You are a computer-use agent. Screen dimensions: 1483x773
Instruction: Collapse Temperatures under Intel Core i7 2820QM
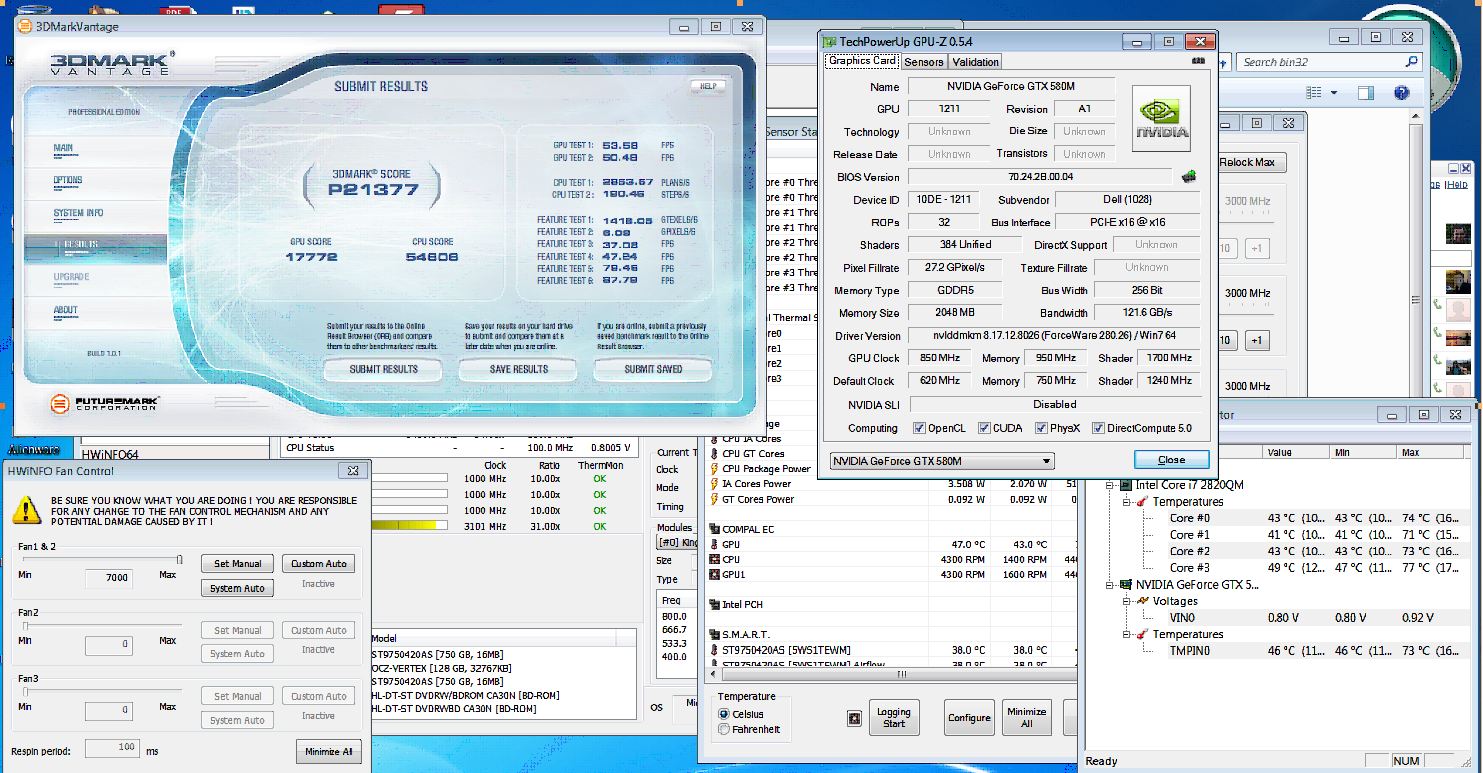click(x=1127, y=502)
